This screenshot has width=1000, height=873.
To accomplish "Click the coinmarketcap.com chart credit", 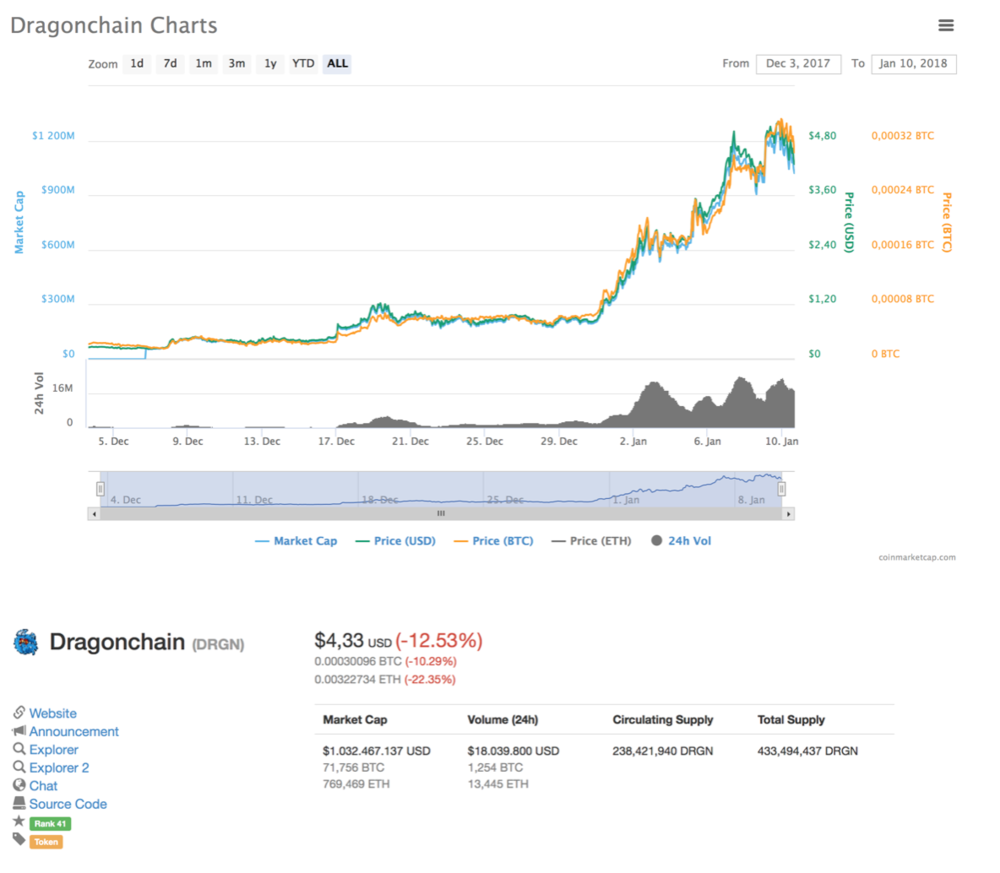I will tap(916, 557).
